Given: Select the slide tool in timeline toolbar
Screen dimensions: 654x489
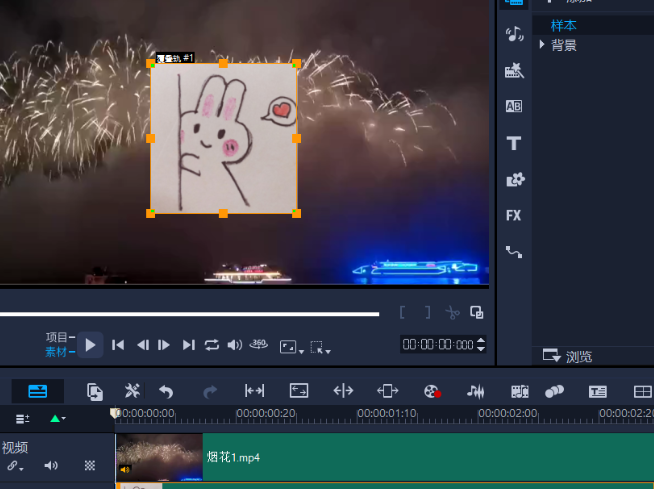Looking at the screenshot, I should point(387,391).
